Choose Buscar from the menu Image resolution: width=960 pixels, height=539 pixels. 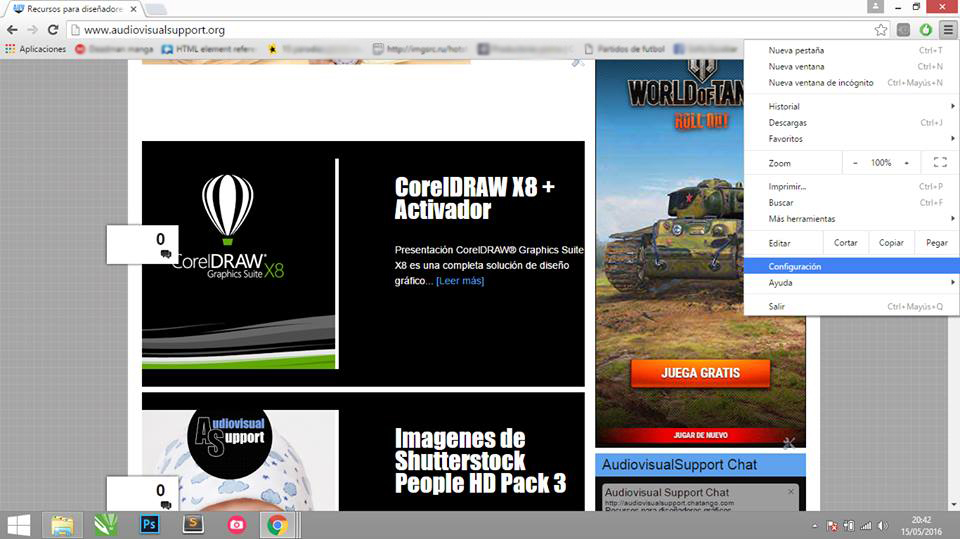click(x=852, y=203)
